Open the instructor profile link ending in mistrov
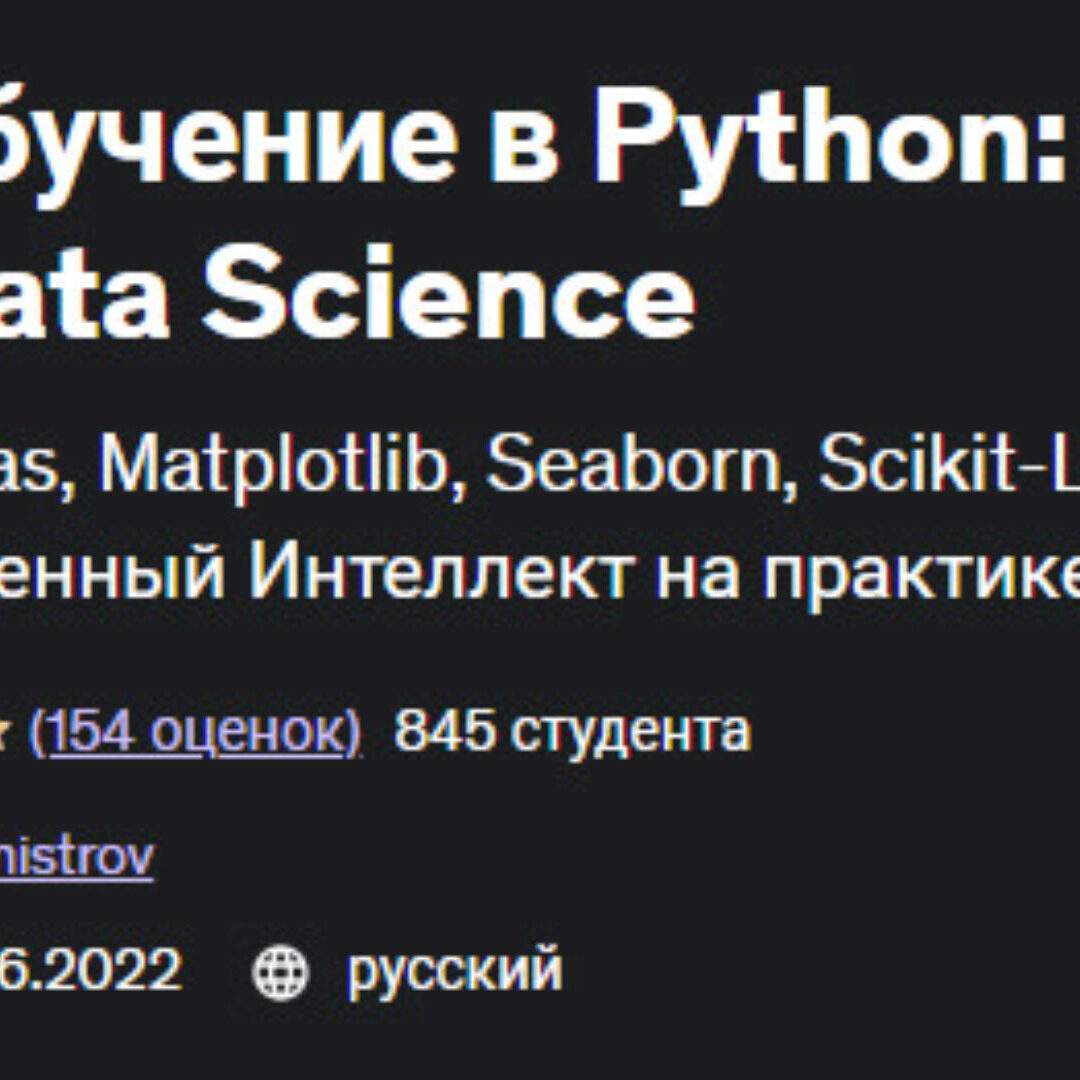This screenshot has width=1080, height=1080. [76, 857]
